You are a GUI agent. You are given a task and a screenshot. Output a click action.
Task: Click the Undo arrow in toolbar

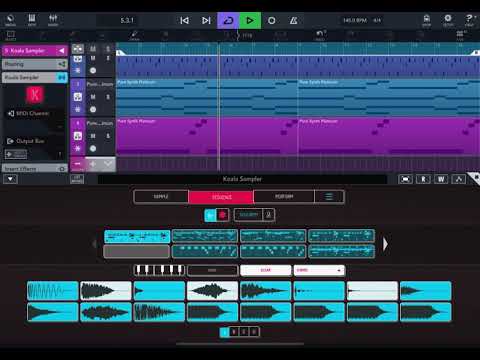(320, 34)
